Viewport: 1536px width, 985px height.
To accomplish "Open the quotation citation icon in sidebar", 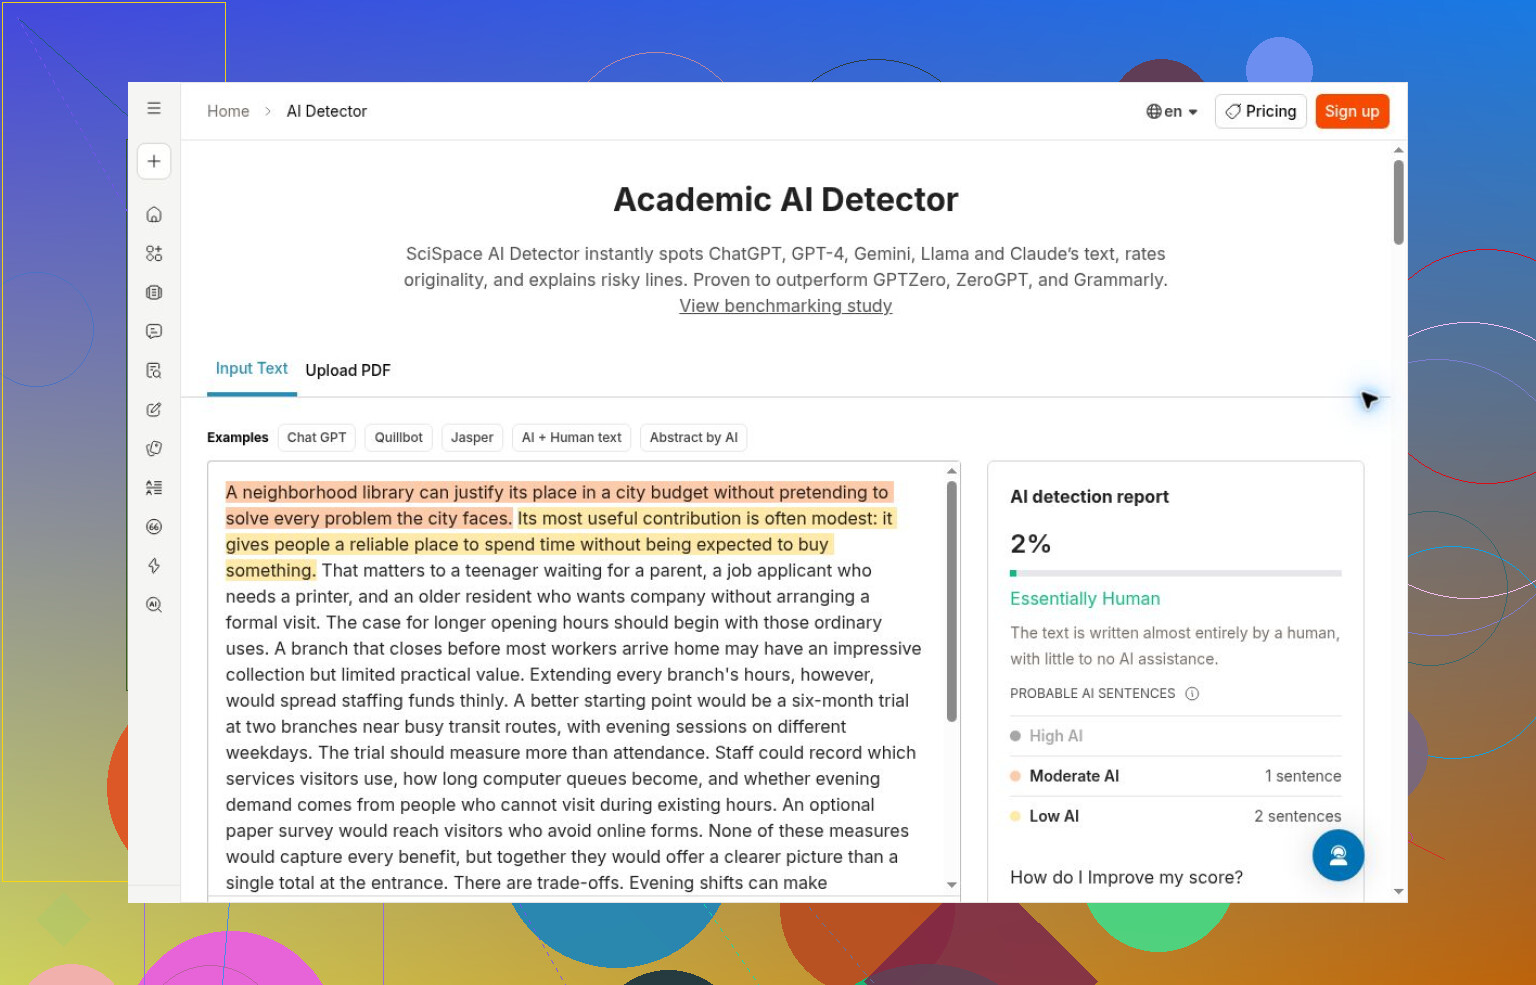I will (154, 526).
